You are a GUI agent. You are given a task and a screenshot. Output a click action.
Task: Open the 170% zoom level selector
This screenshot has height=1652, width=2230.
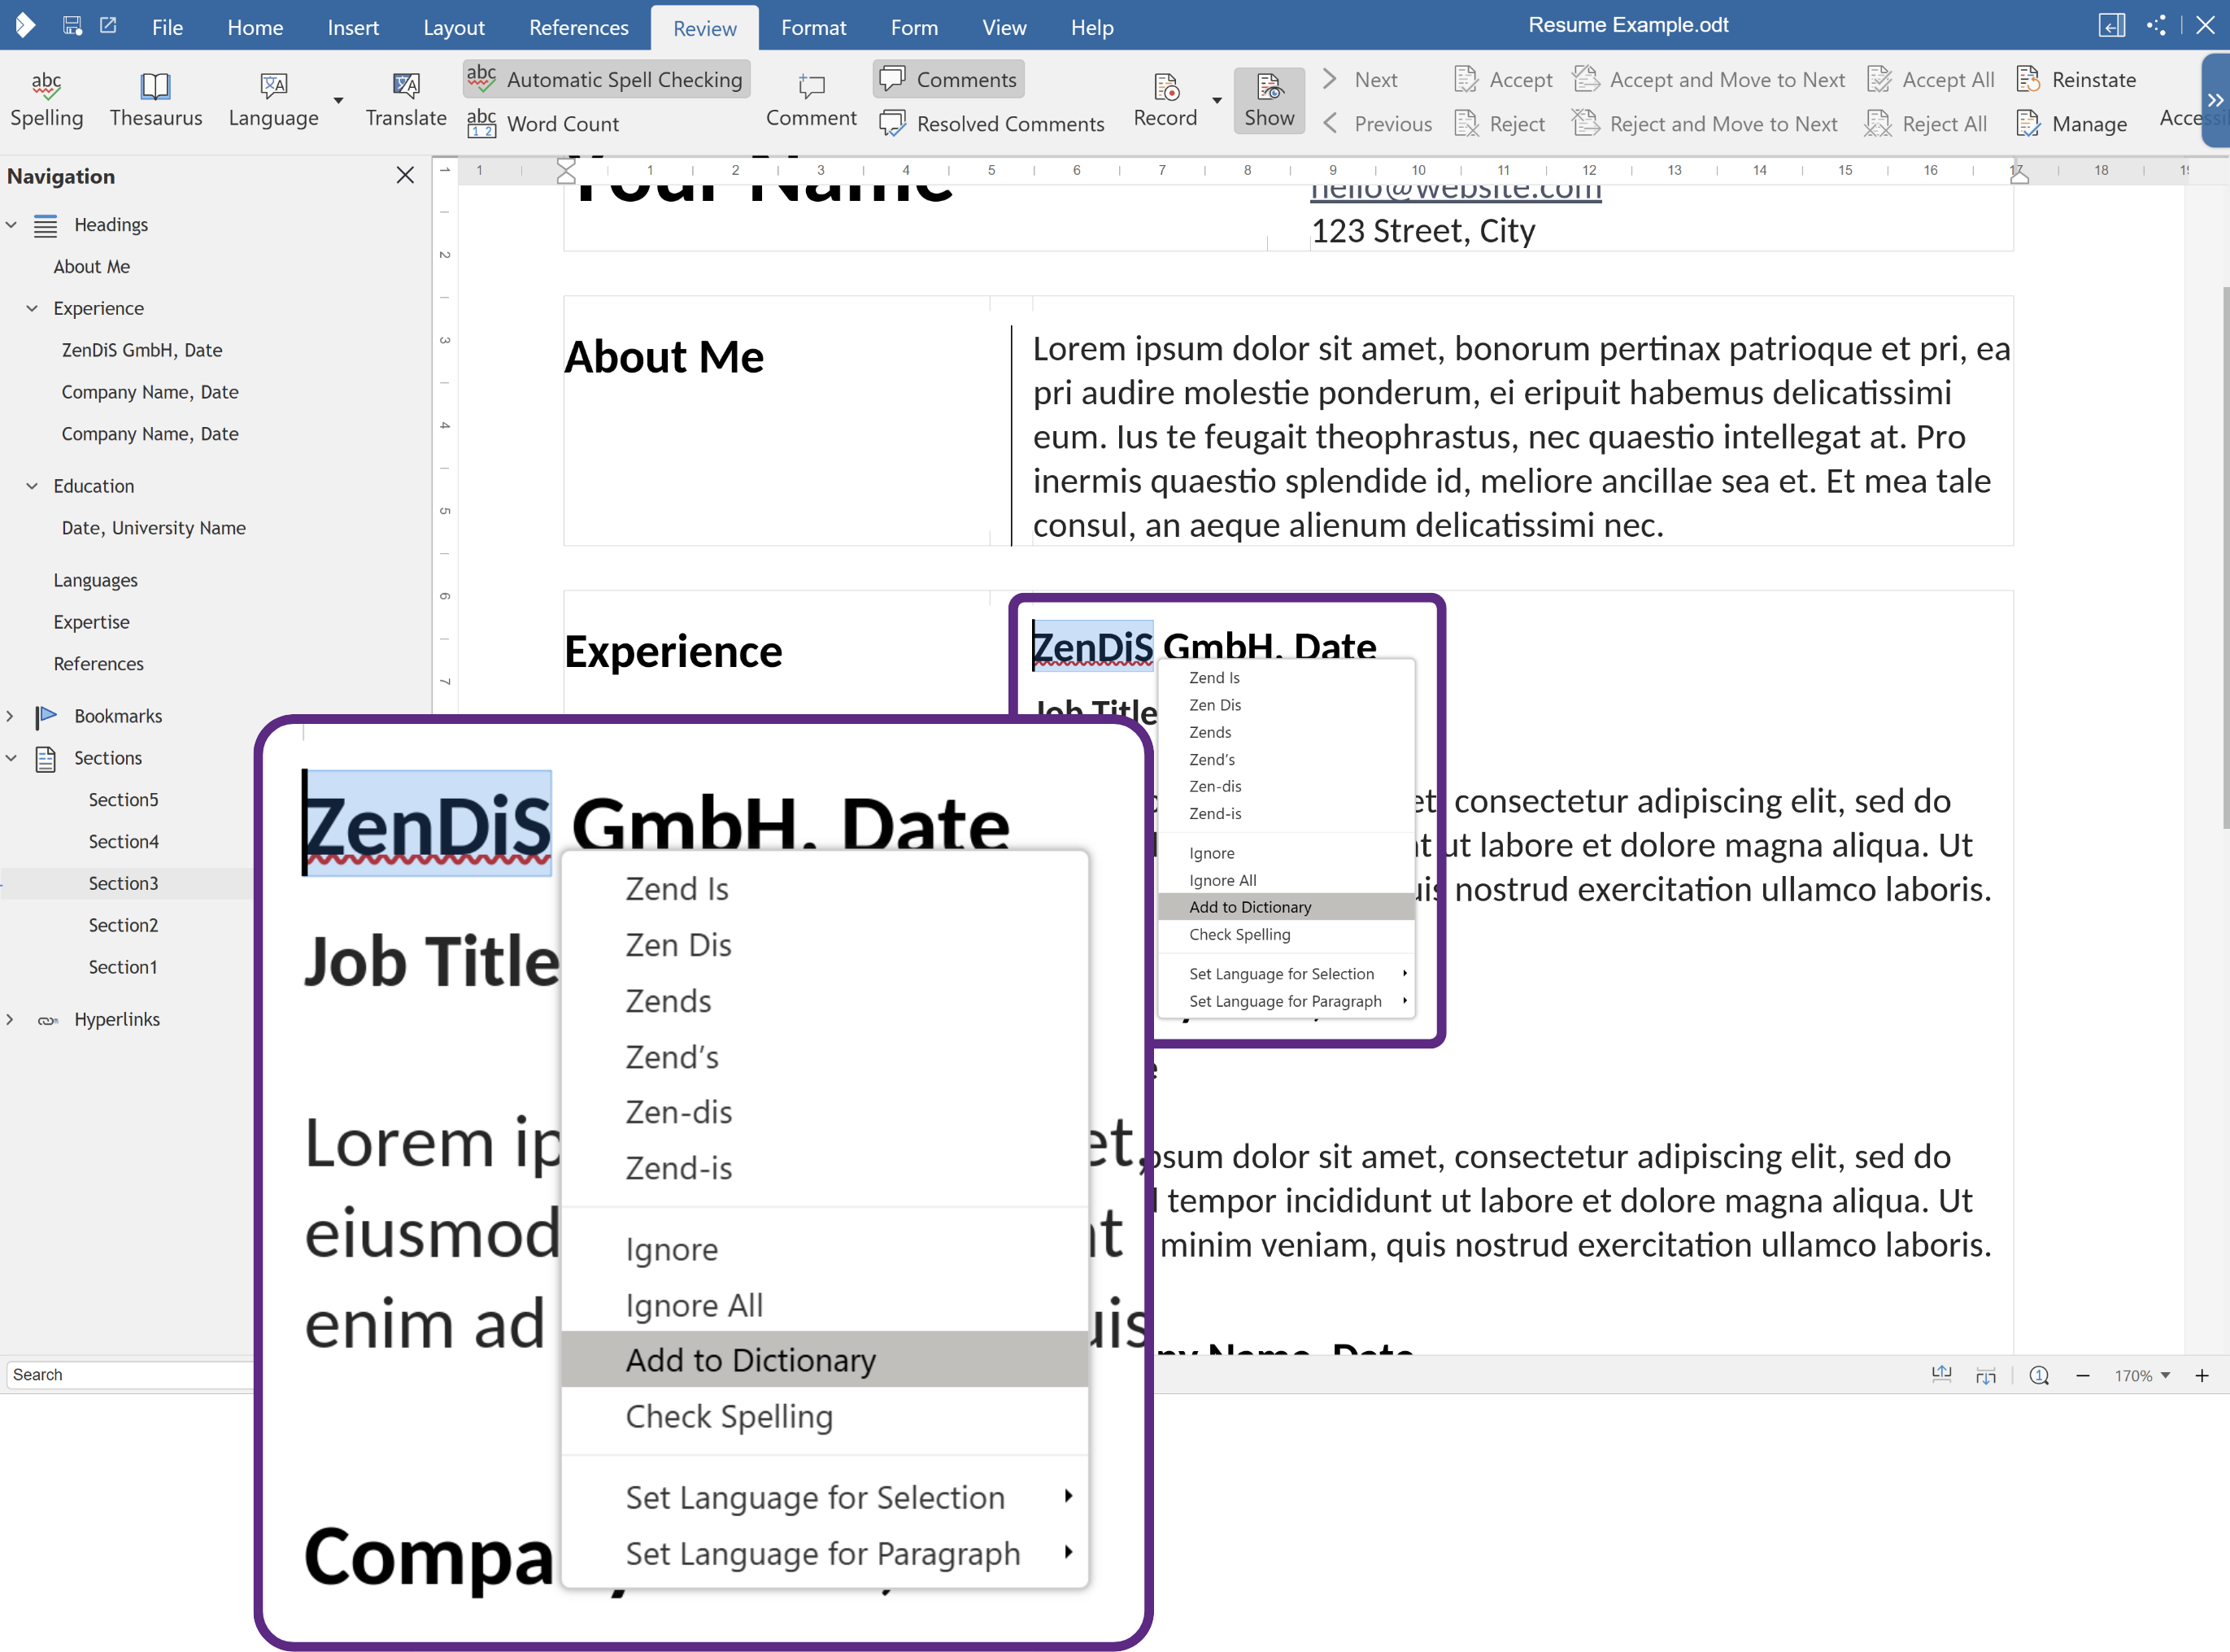[2141, 1376]
